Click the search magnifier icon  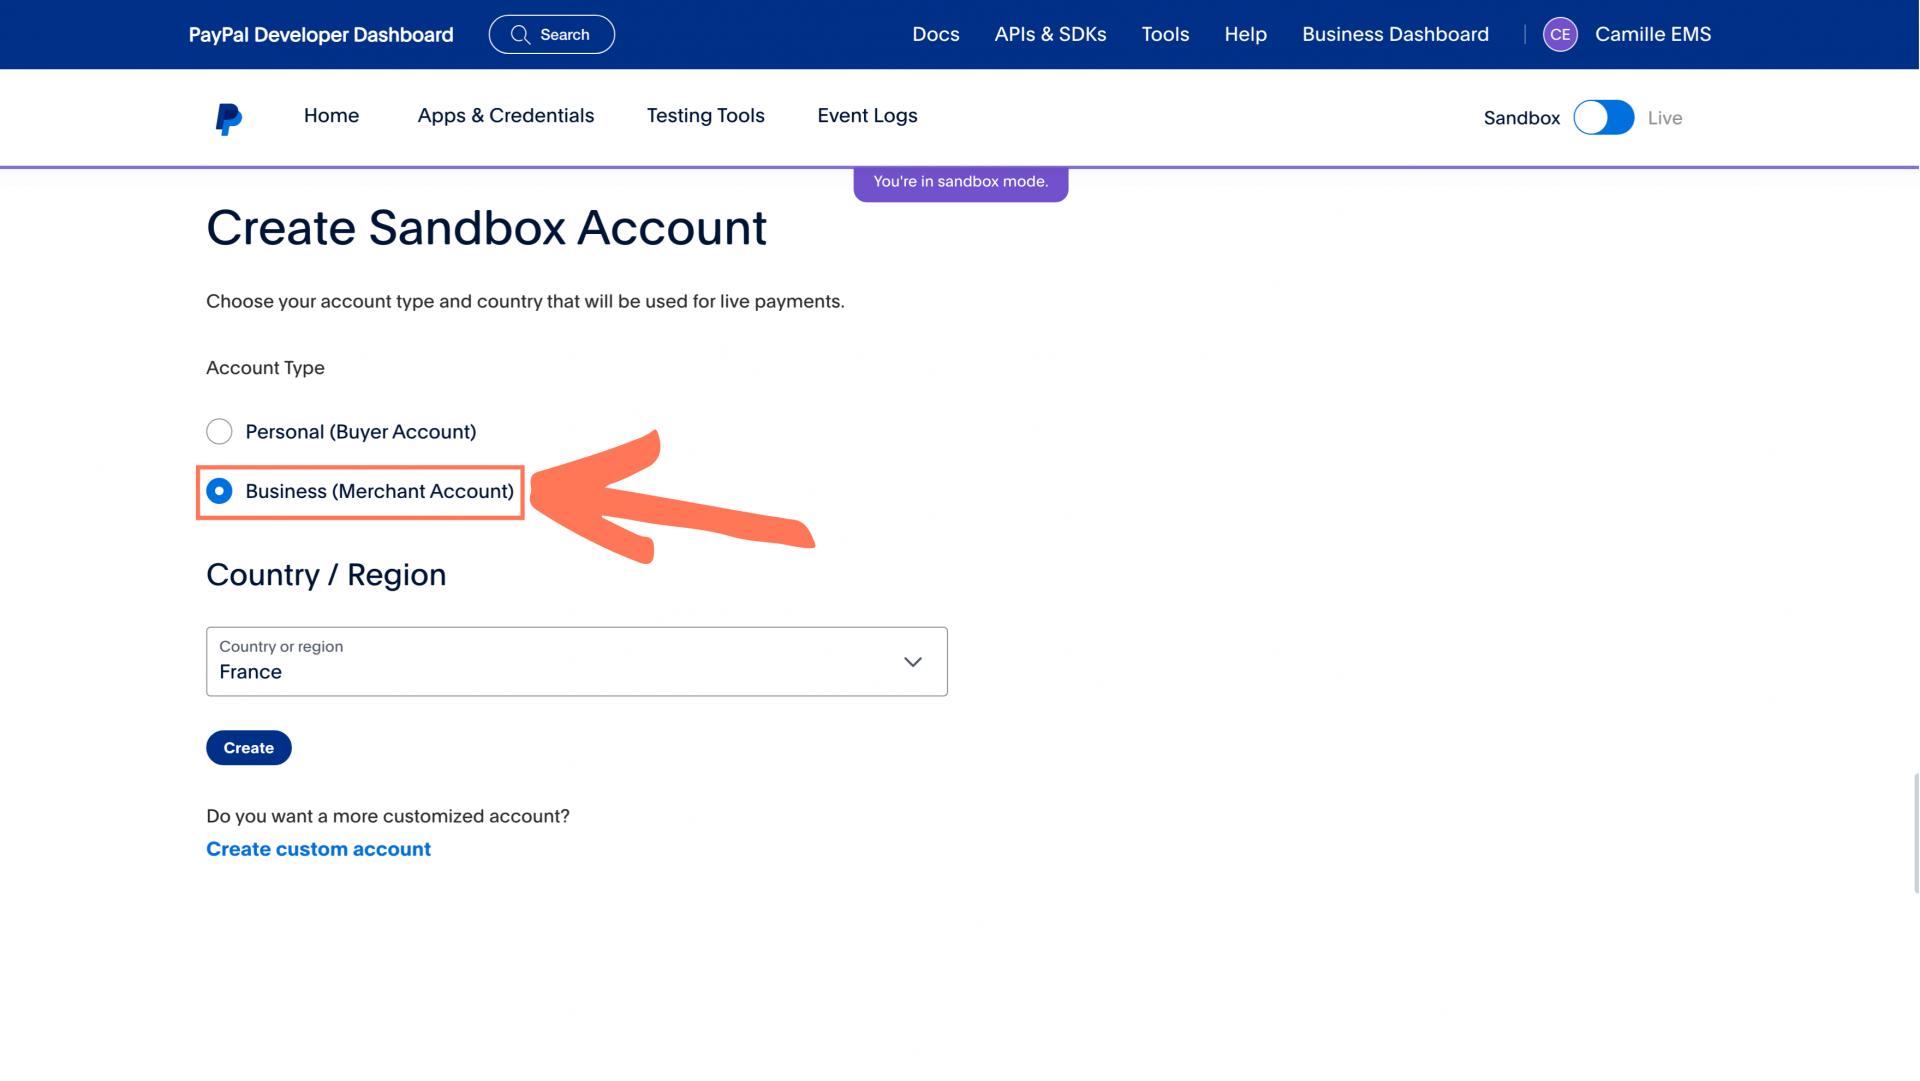click(520, 35)
